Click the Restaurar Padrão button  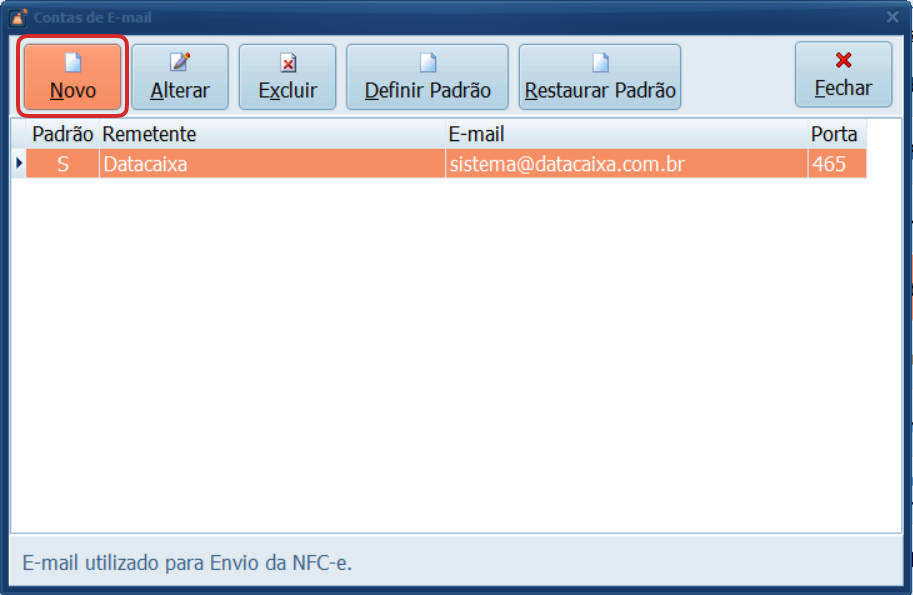pos(600,77)
